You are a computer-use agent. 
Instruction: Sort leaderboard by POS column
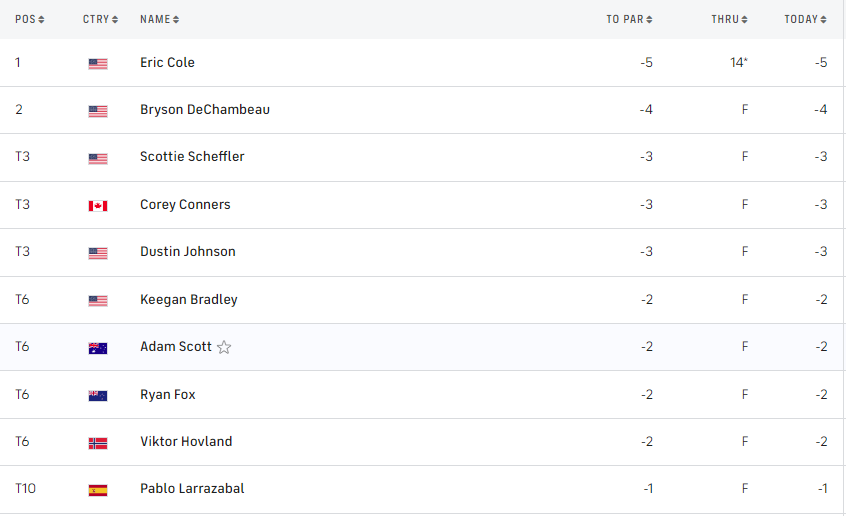coord(29,19)
